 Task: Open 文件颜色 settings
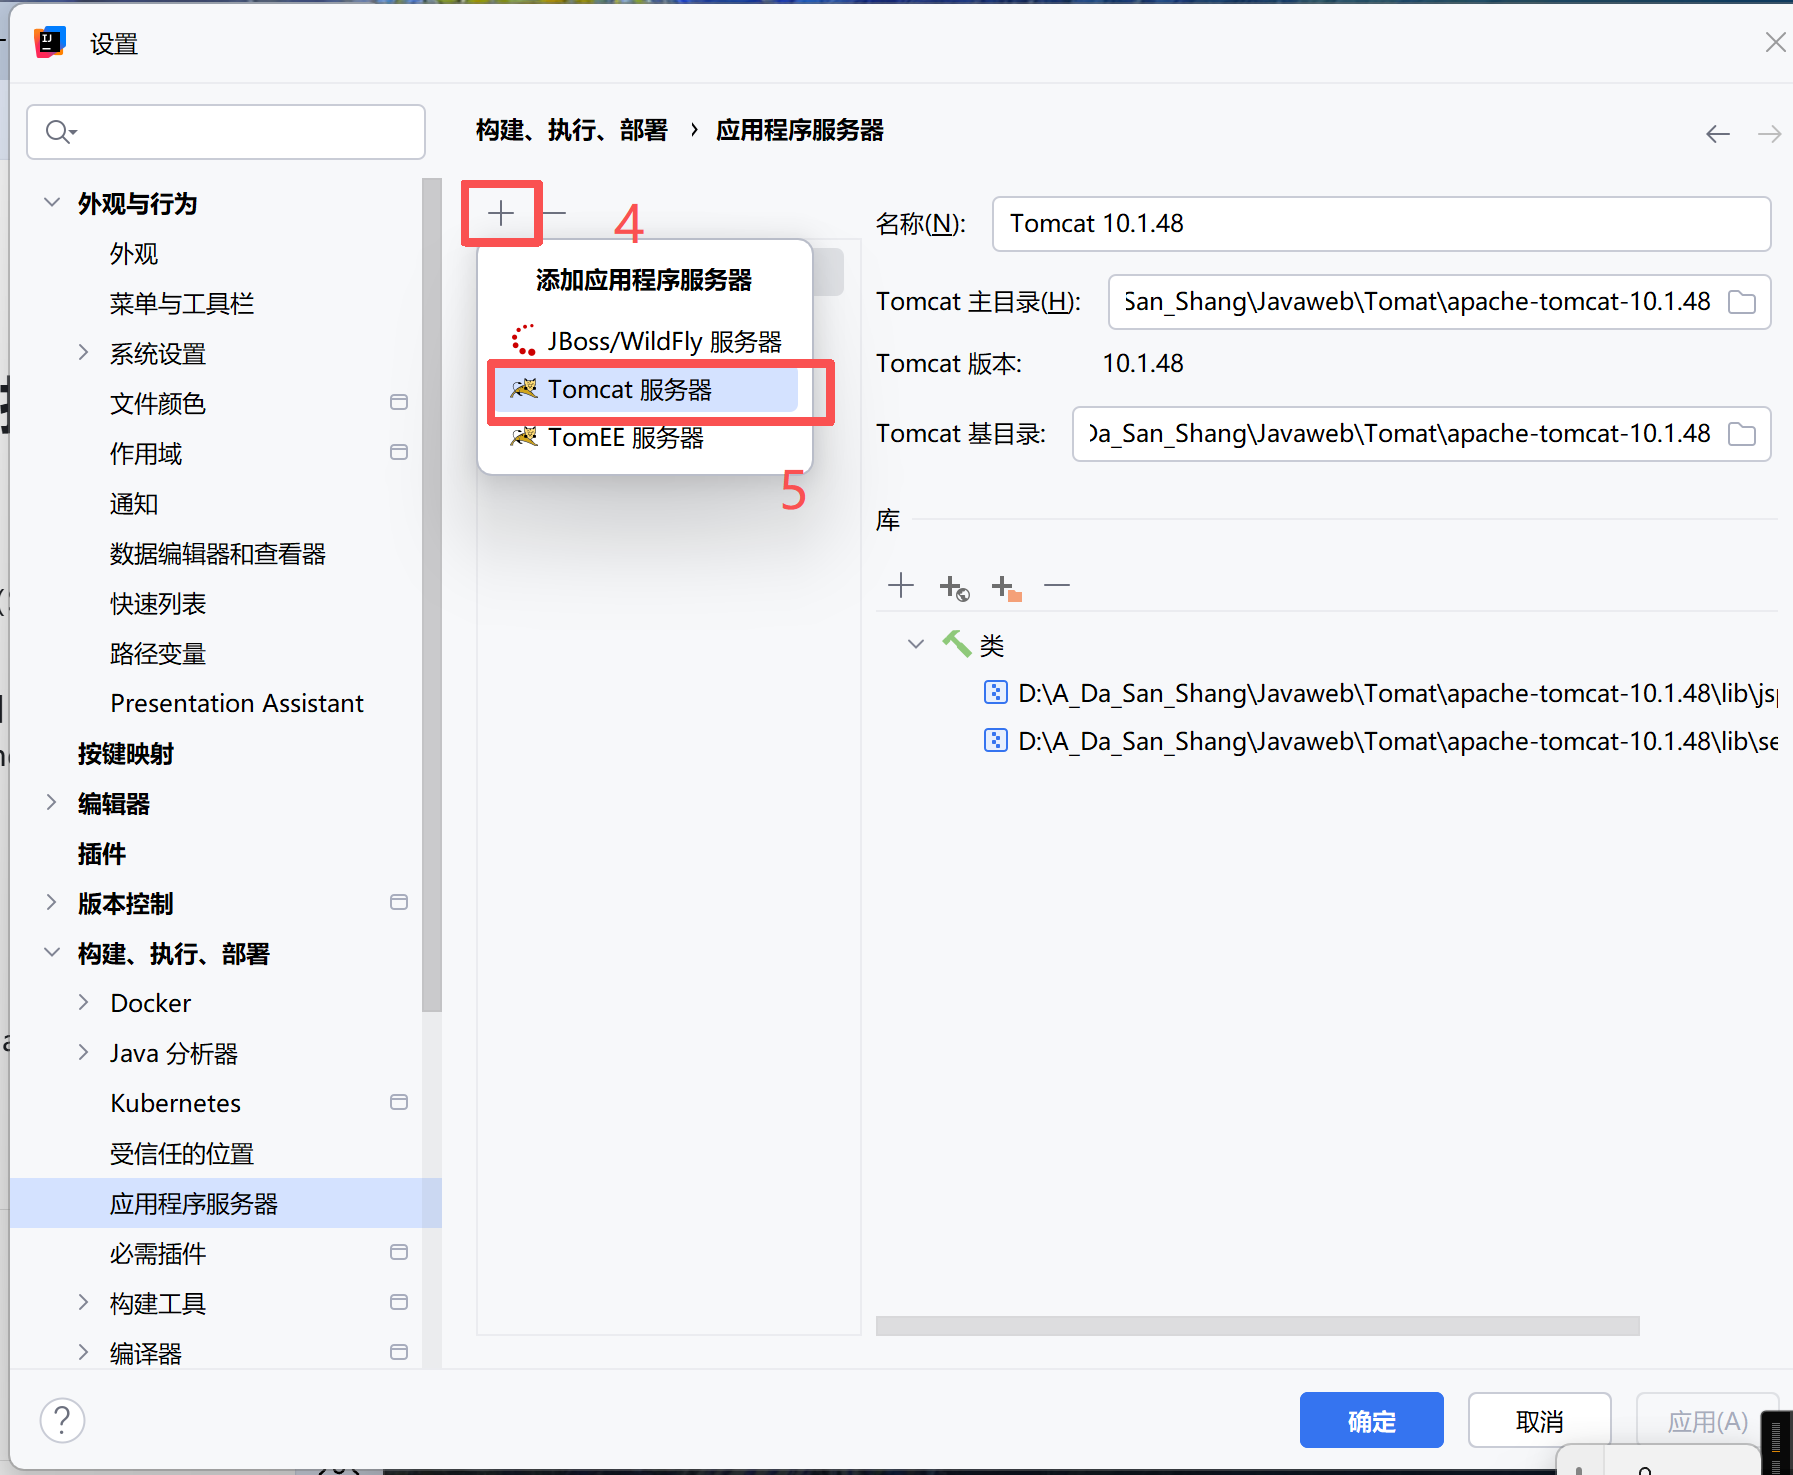coord(158,404)
